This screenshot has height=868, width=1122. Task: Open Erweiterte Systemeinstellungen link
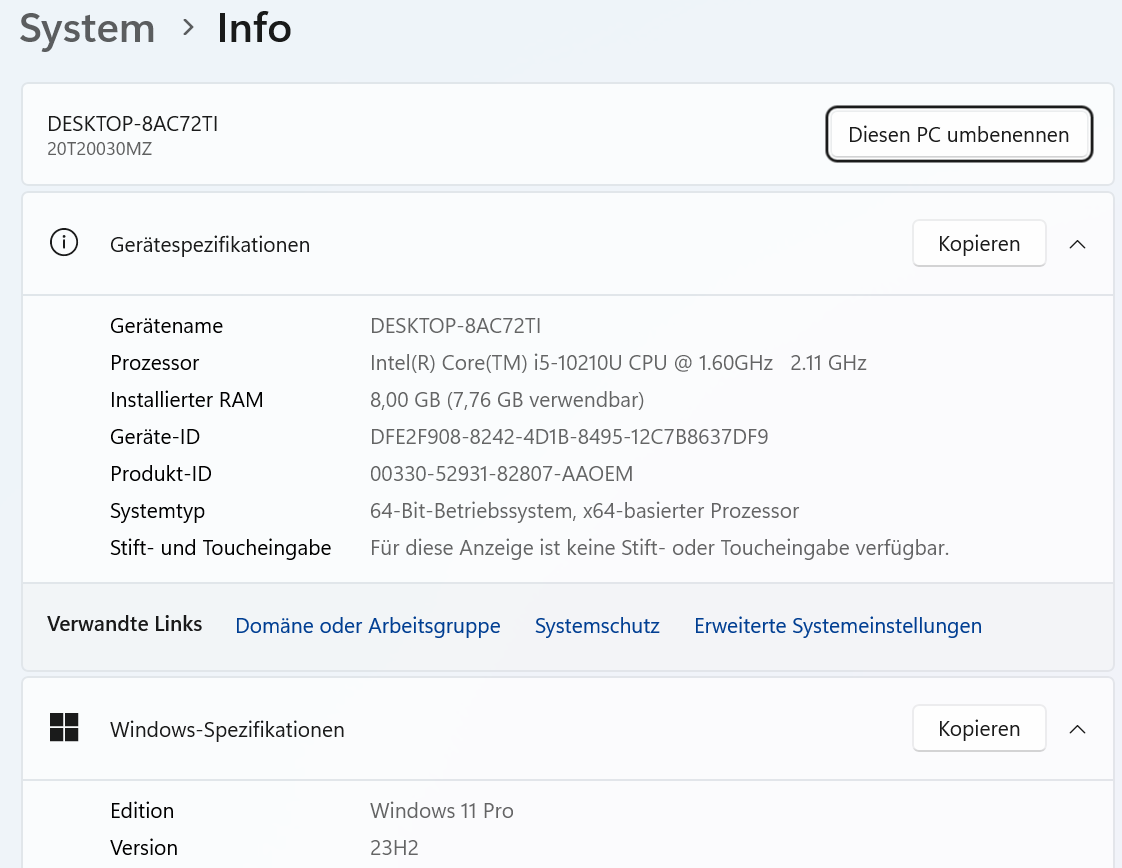click(x=838, y=626)
